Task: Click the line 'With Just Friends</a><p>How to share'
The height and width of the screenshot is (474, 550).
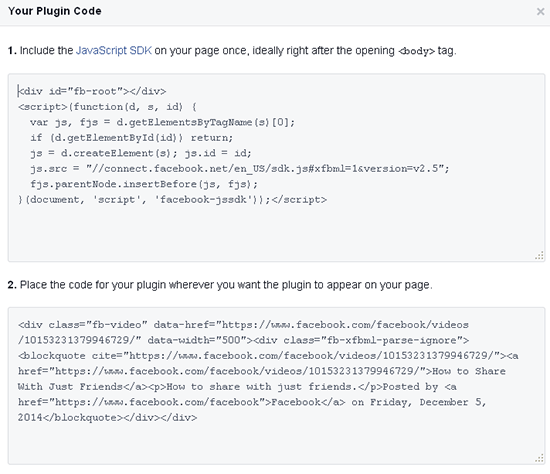Action: coord(237,387)
